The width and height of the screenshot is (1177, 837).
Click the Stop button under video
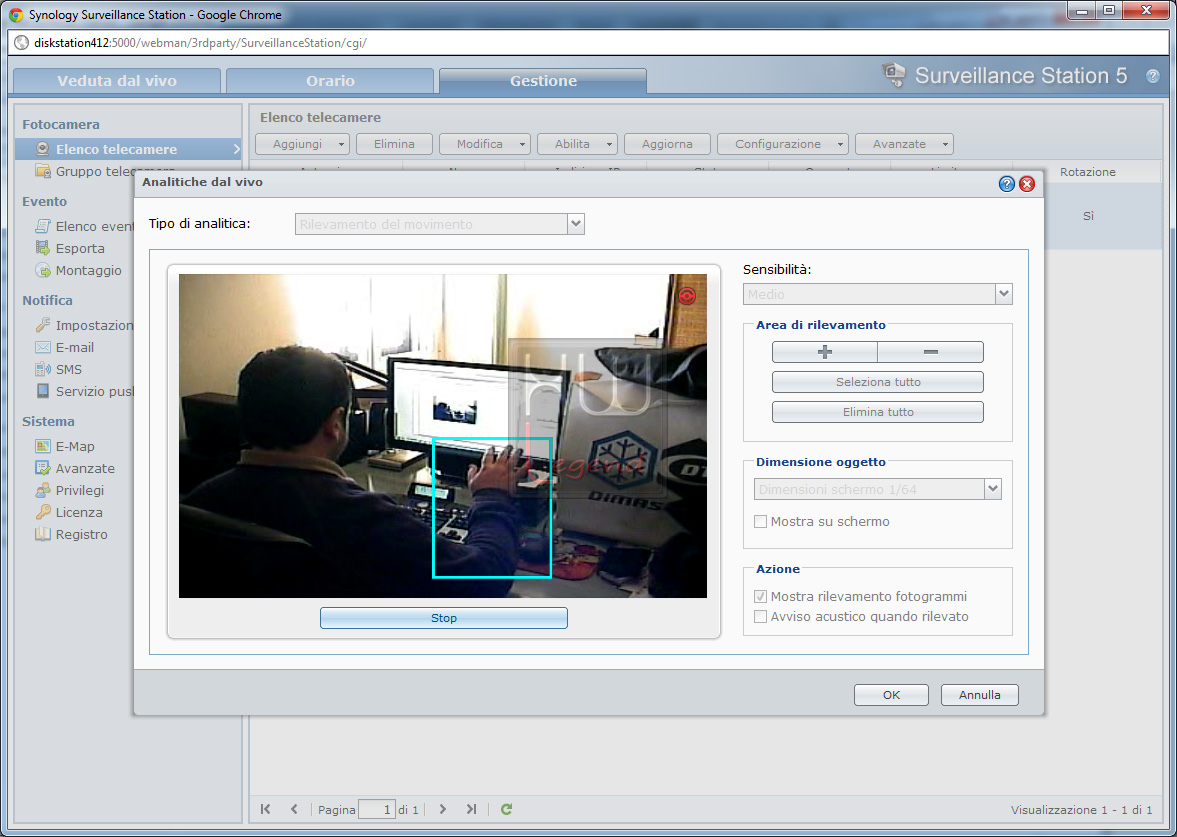pos(444,618)
